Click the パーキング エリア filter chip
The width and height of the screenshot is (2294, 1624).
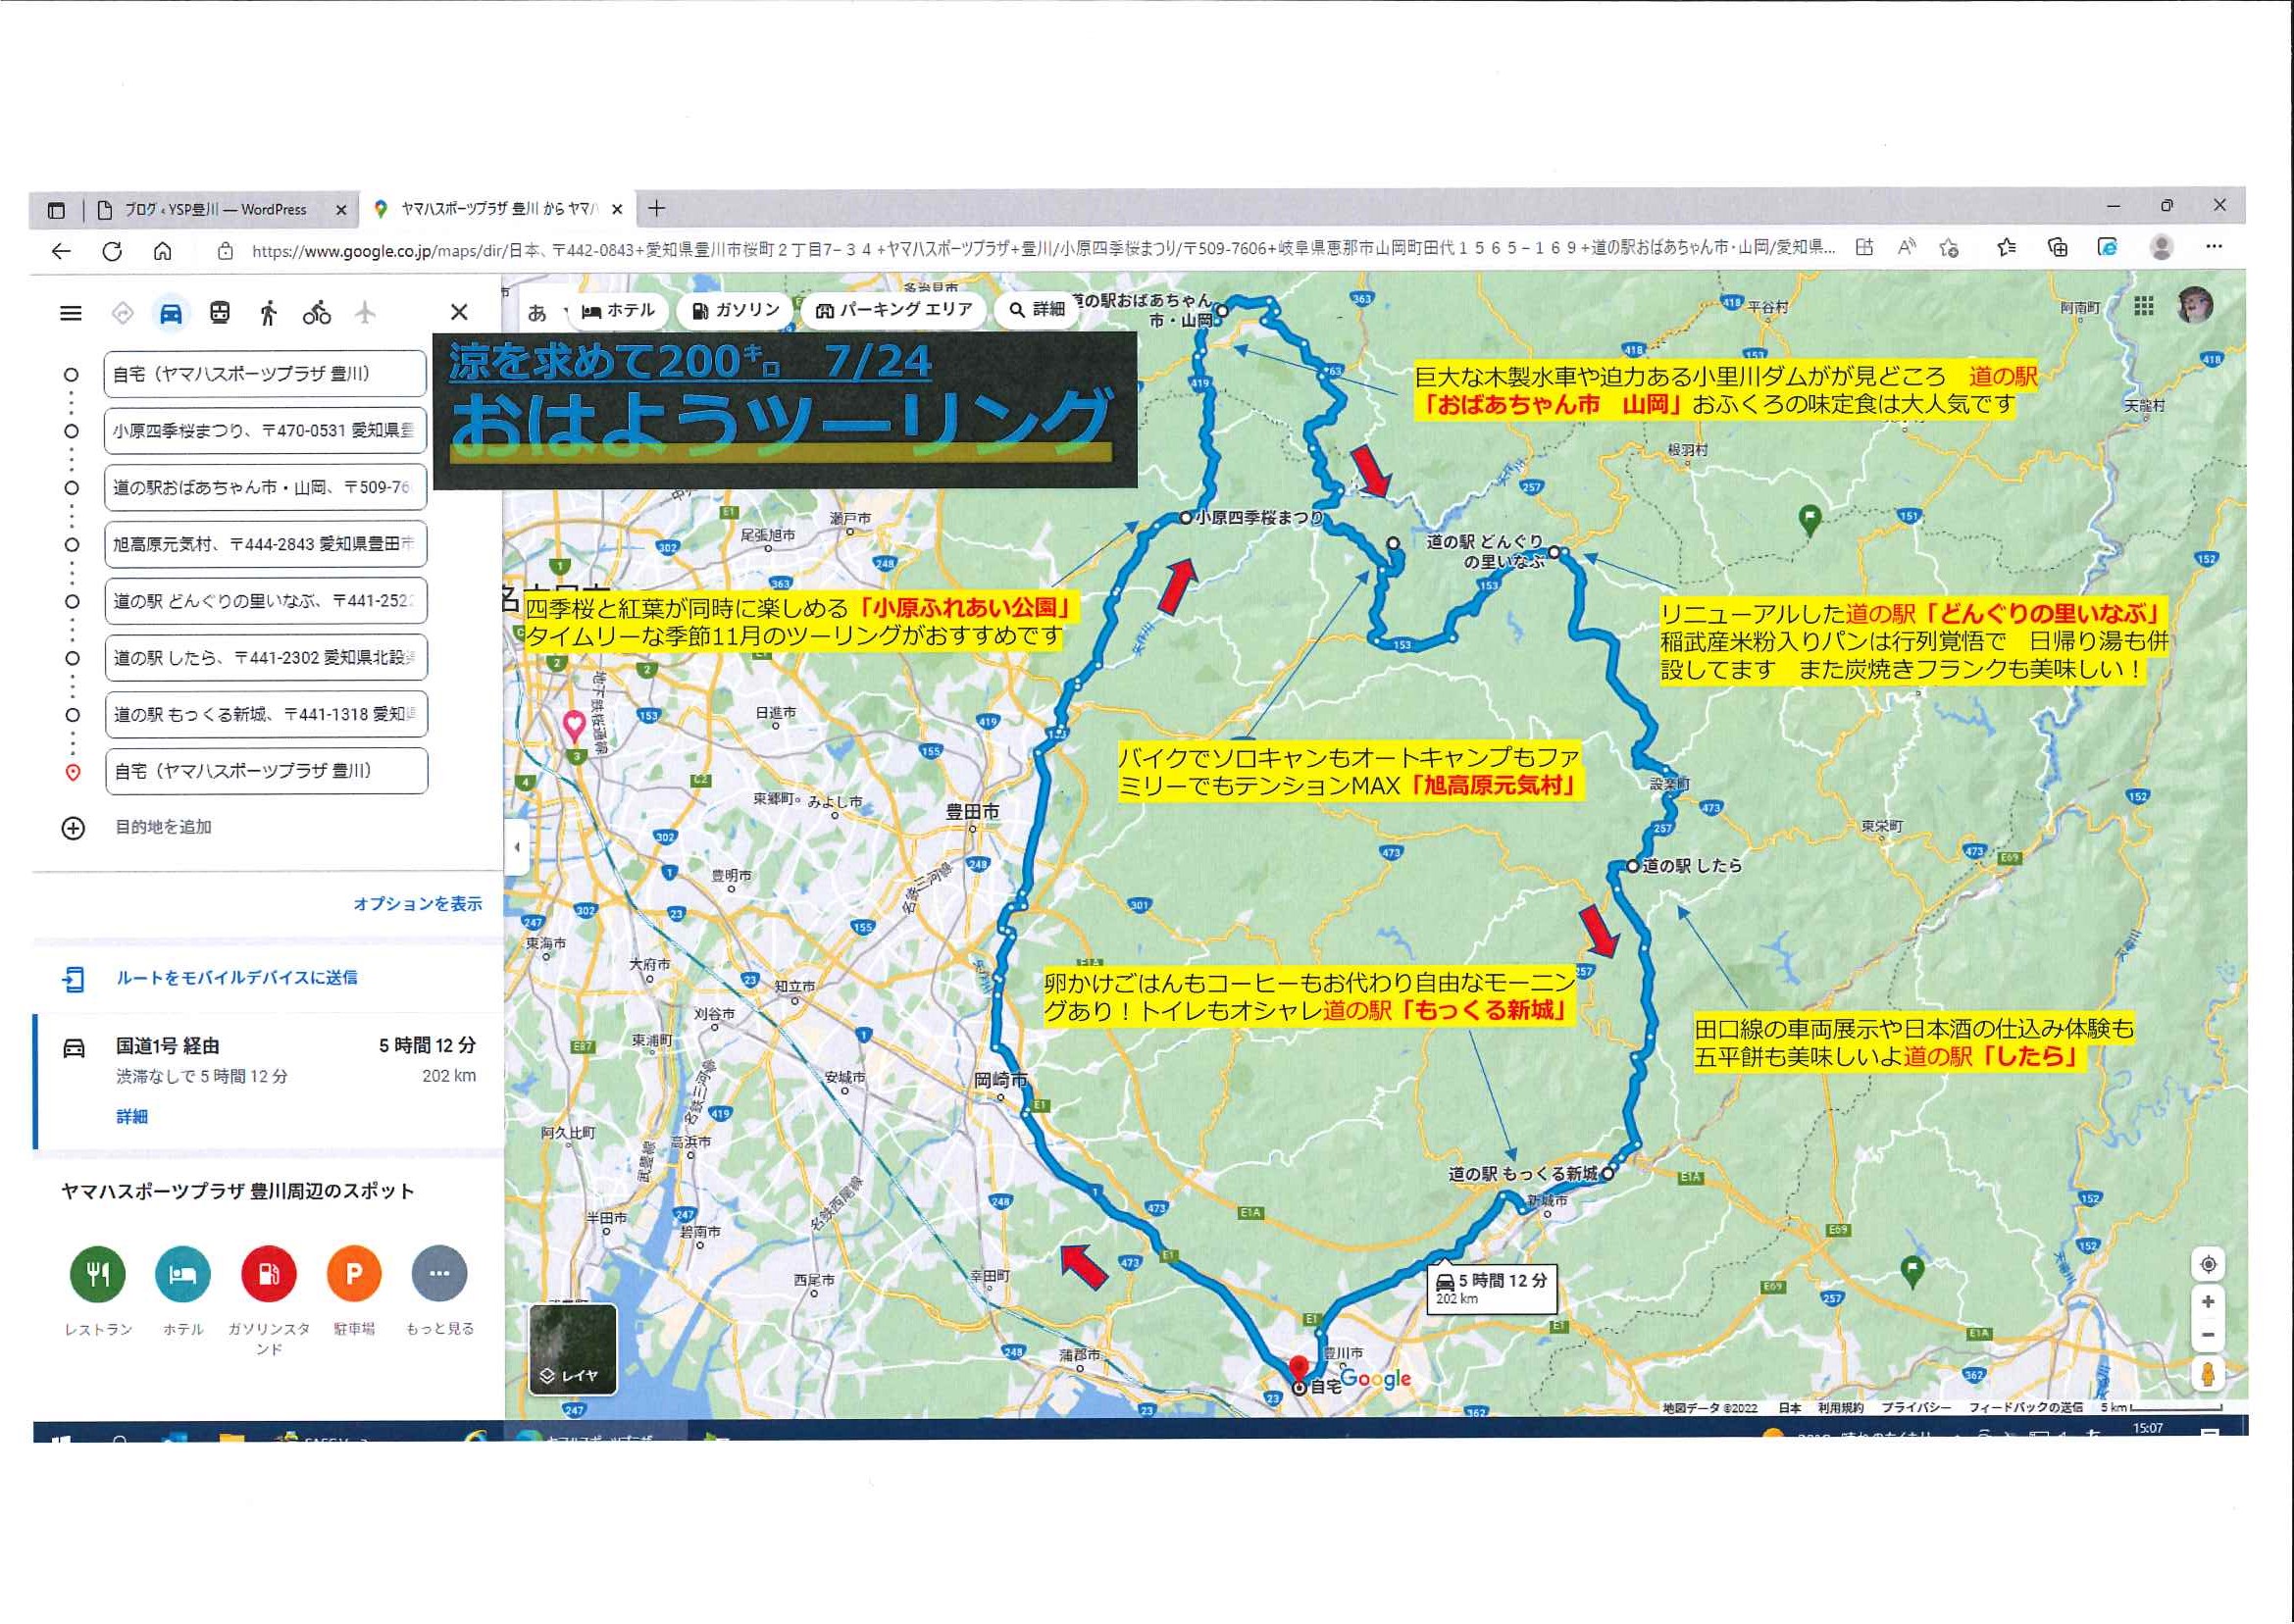[894, 311]
